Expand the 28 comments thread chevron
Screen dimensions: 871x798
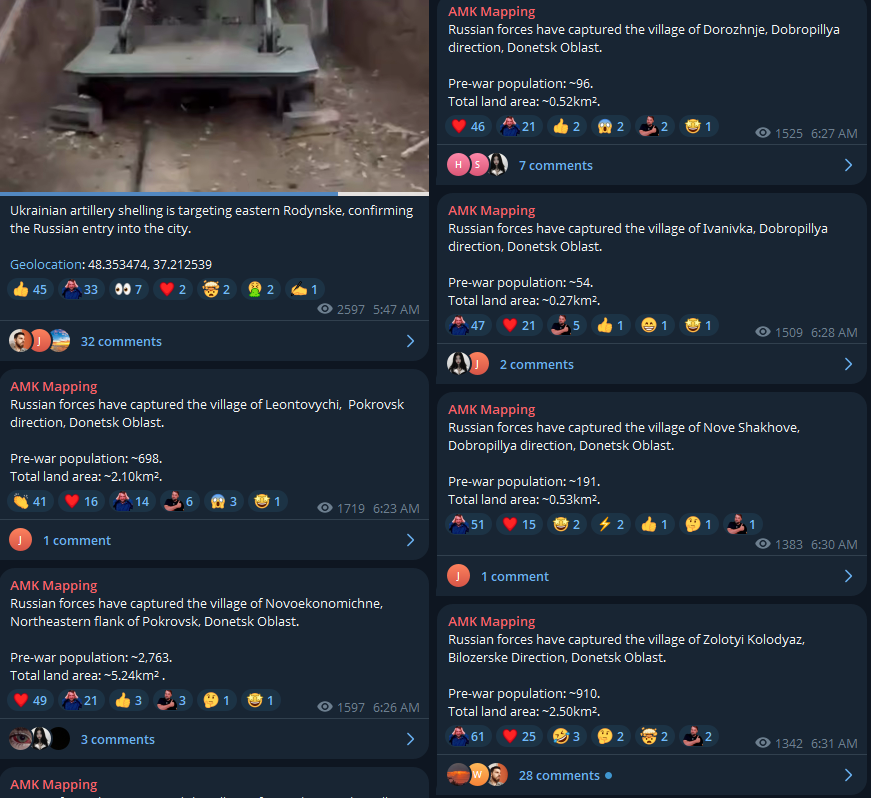(848, 775)
